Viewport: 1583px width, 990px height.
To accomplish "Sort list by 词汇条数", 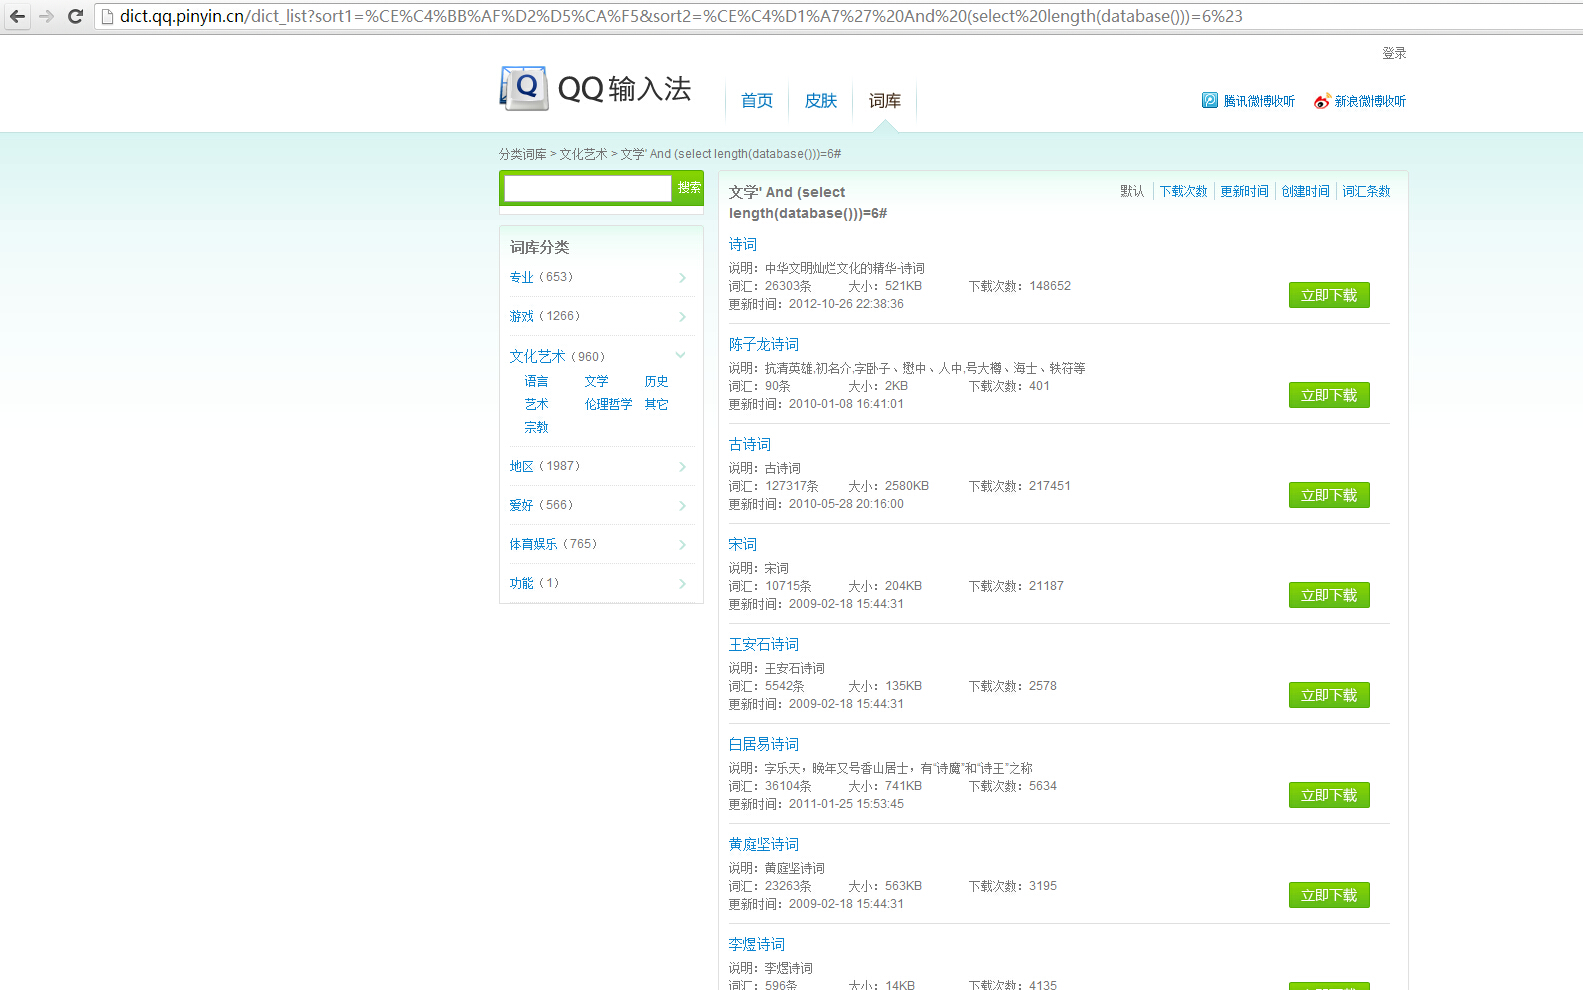I will pos(1366,191).
